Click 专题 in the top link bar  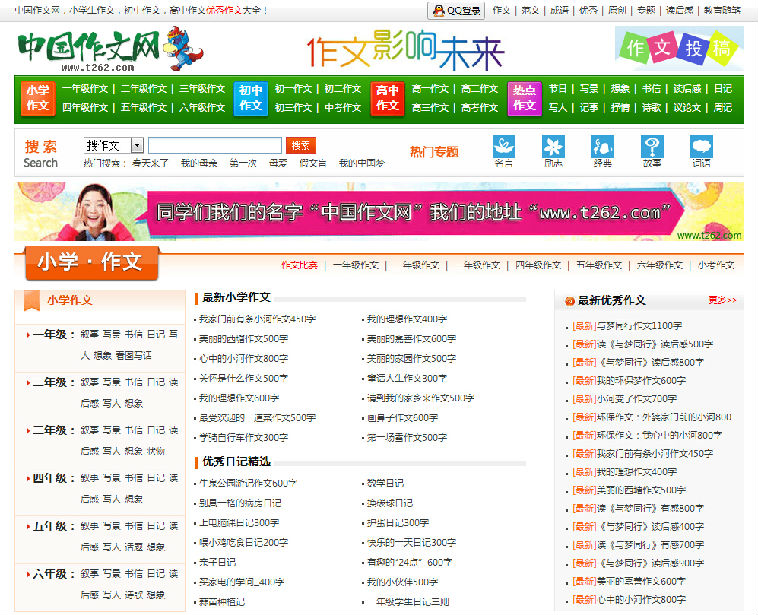click(646, 10)
